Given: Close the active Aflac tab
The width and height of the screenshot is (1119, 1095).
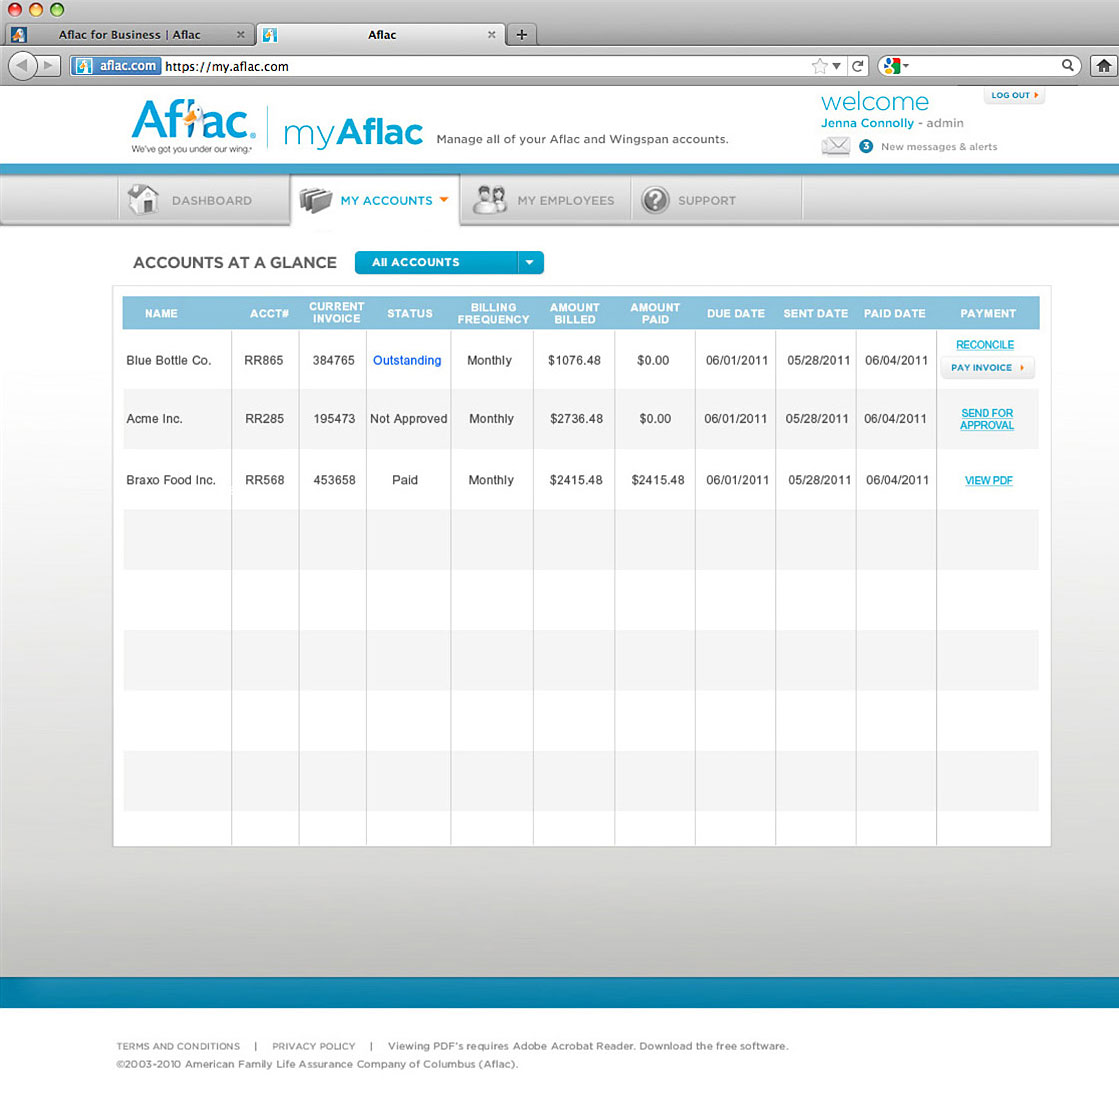Looking at the screenshot, I should click(x=491, y=34).
